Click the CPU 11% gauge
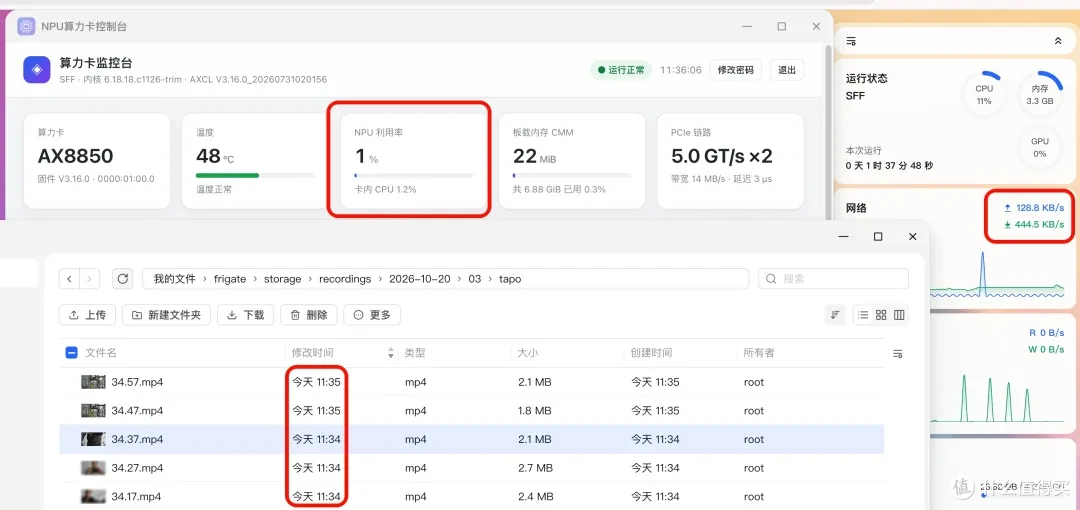 click(984, 94)
